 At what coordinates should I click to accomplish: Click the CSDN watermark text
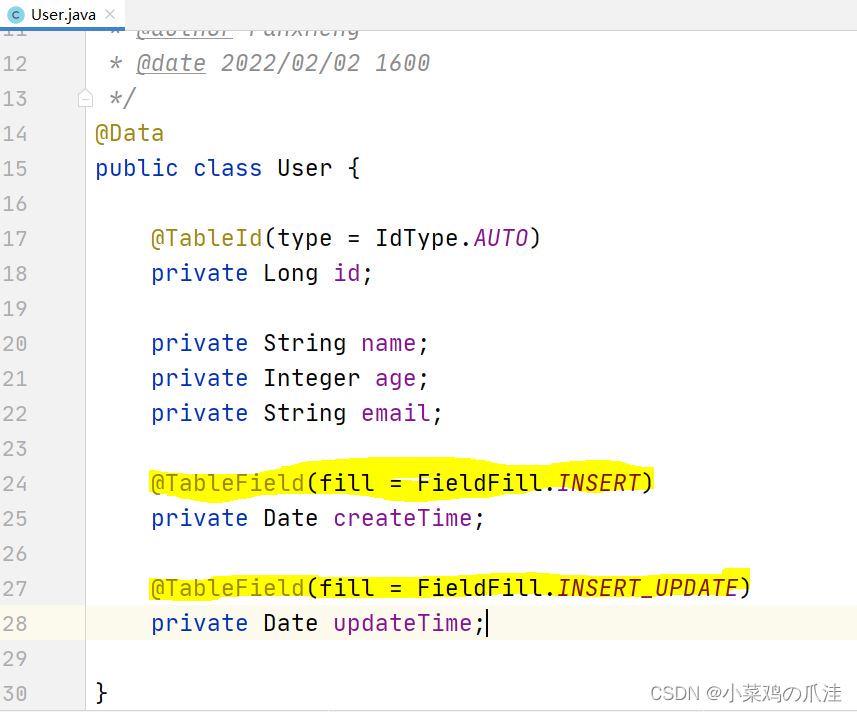(x=746, y=692)
